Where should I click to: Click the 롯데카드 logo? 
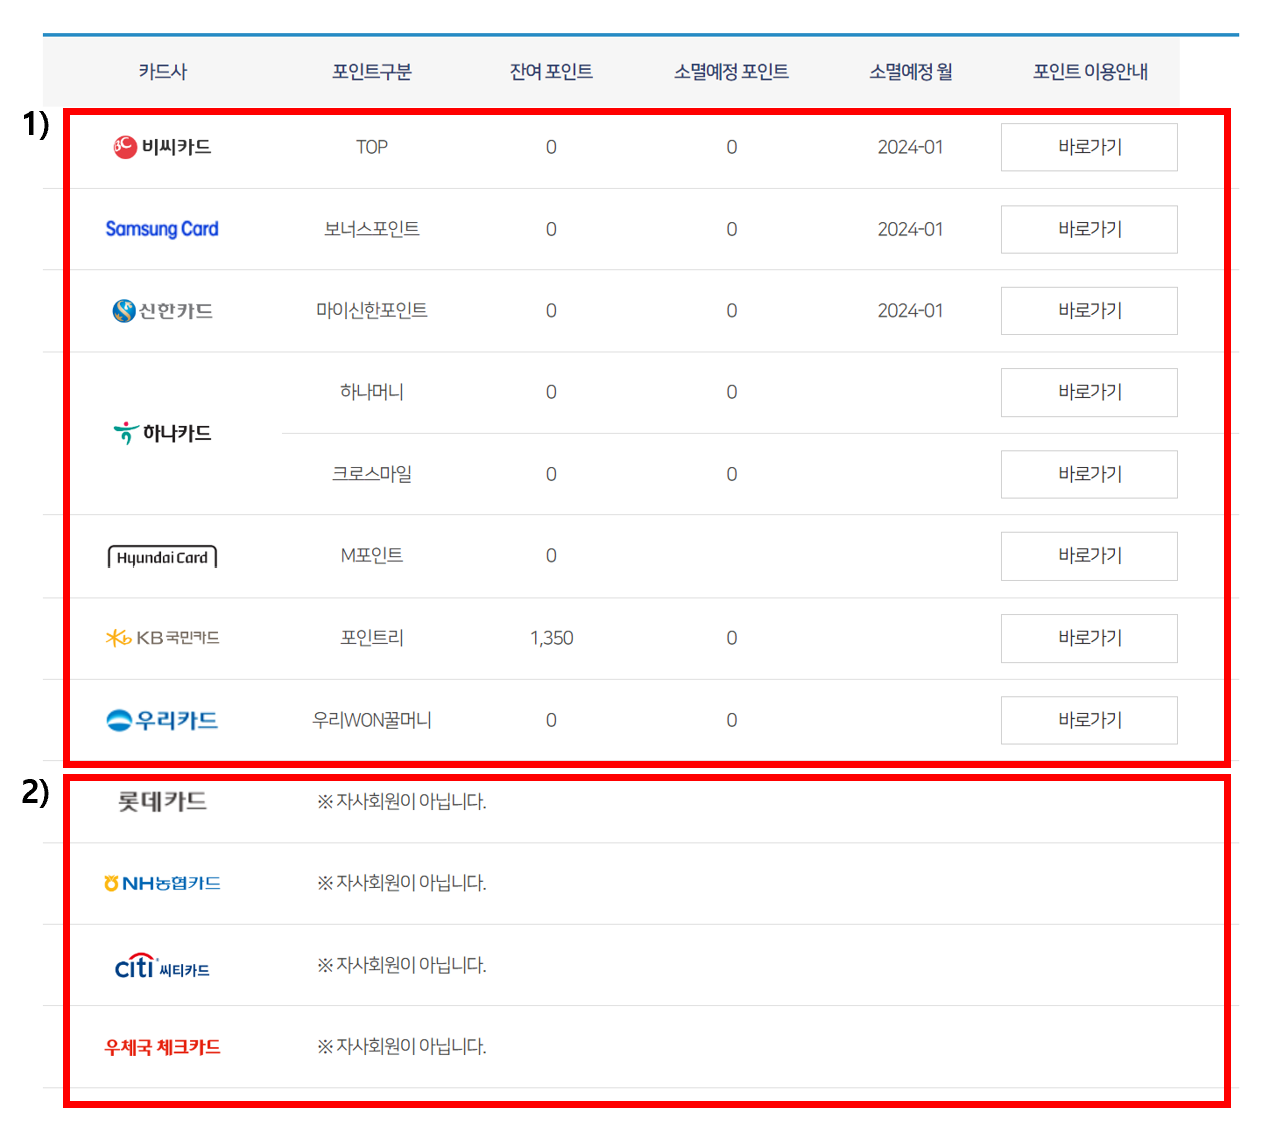click(x=162, y=801)
